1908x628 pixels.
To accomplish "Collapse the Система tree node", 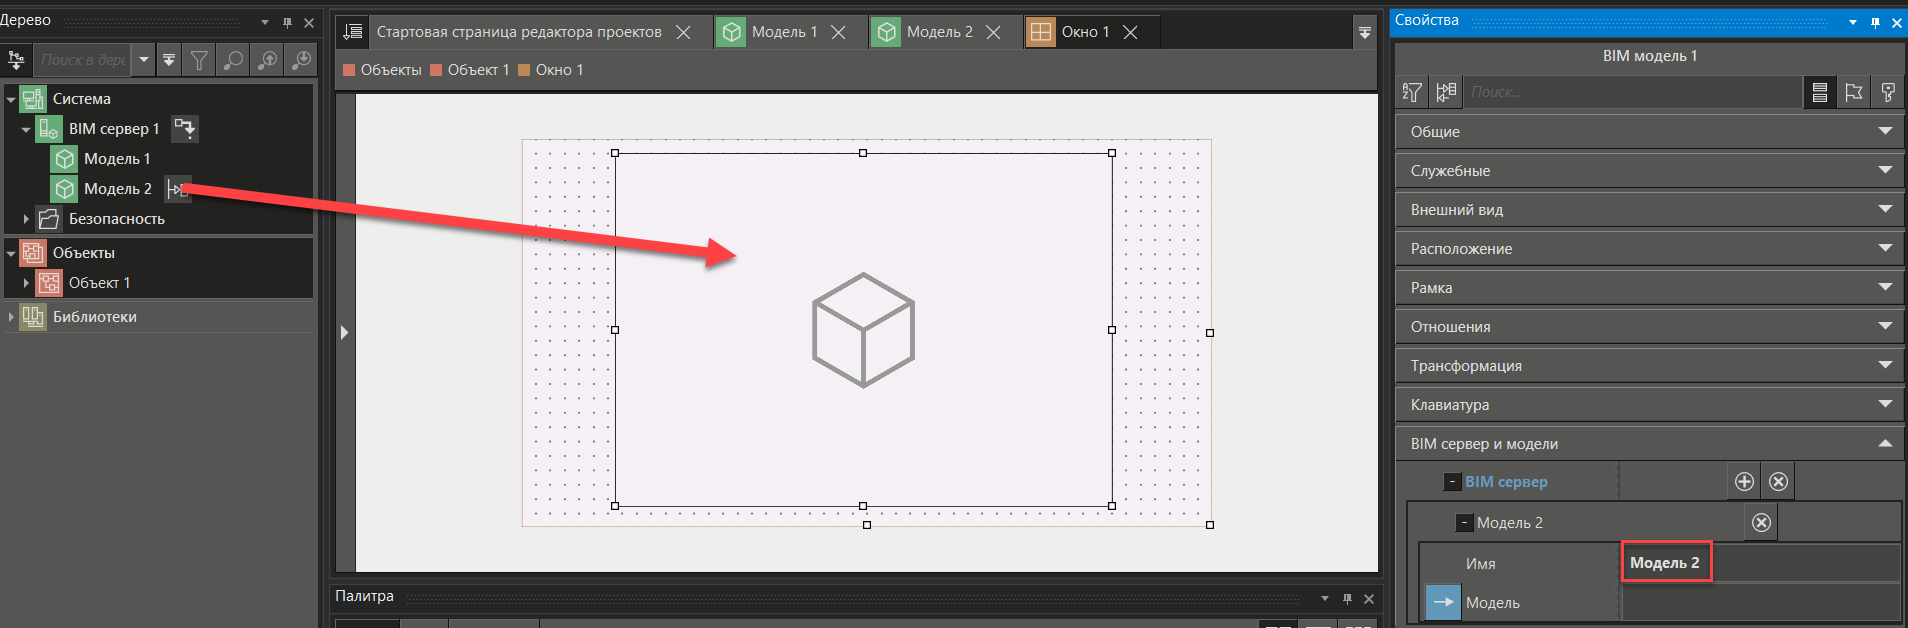I will [11, 100].
